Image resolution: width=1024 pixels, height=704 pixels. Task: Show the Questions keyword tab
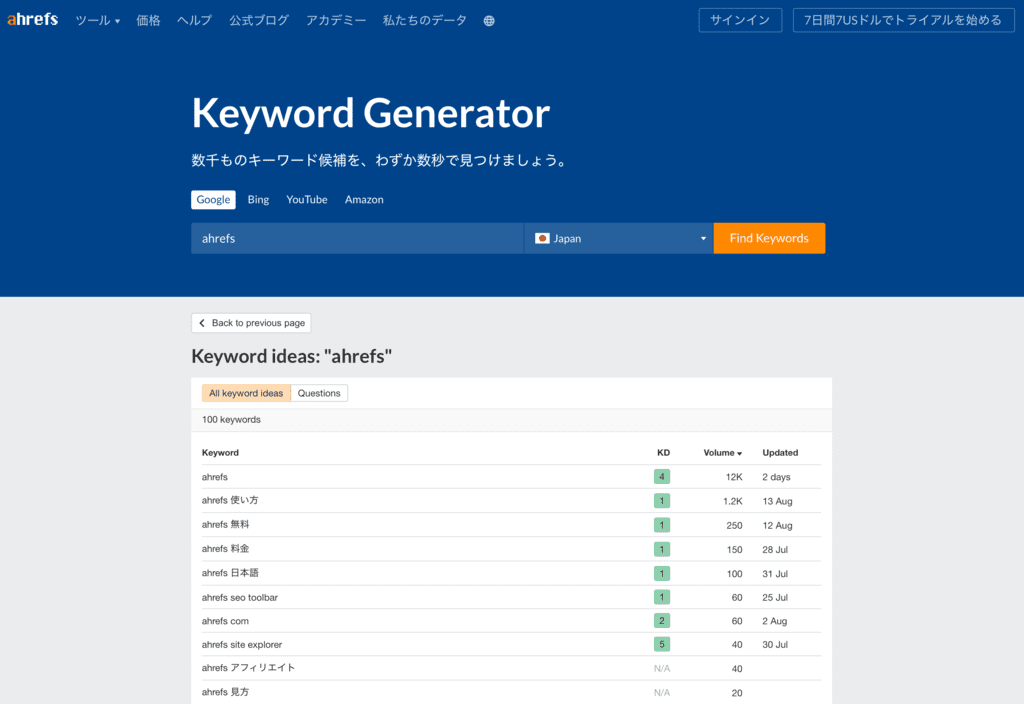(x=319, y=394)
